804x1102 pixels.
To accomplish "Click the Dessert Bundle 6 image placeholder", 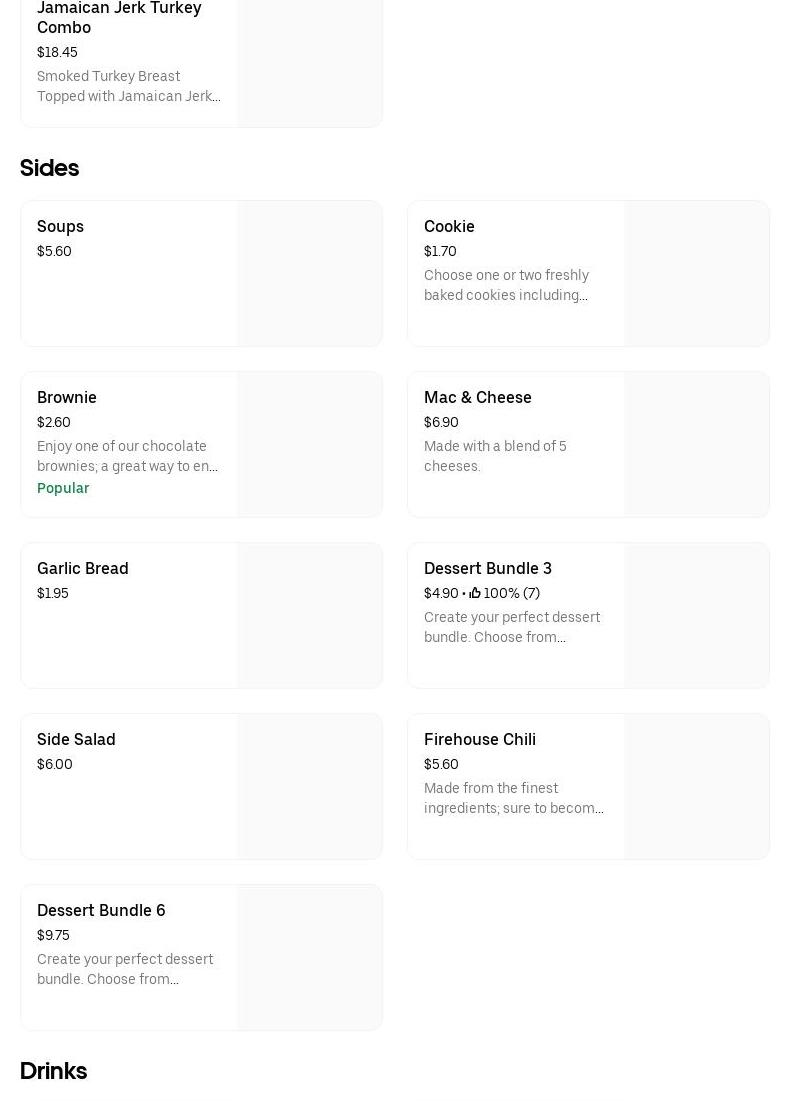I will pyautogui.click(x=309, y=958).
